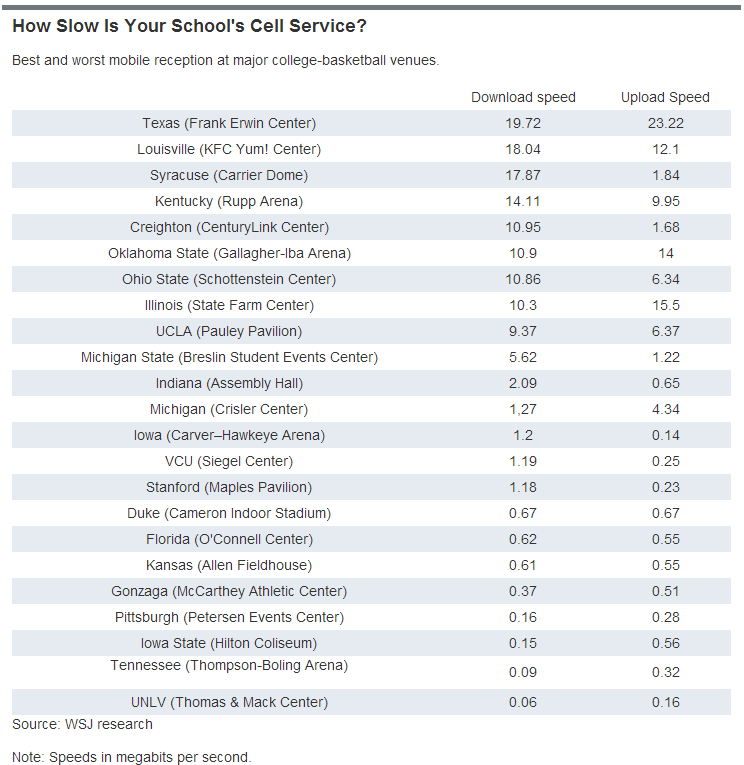This screenshot has height=765, width=744.
Task: Click the Kentucky (Rupp Arena) row label
Action: (x=229, y=201)
